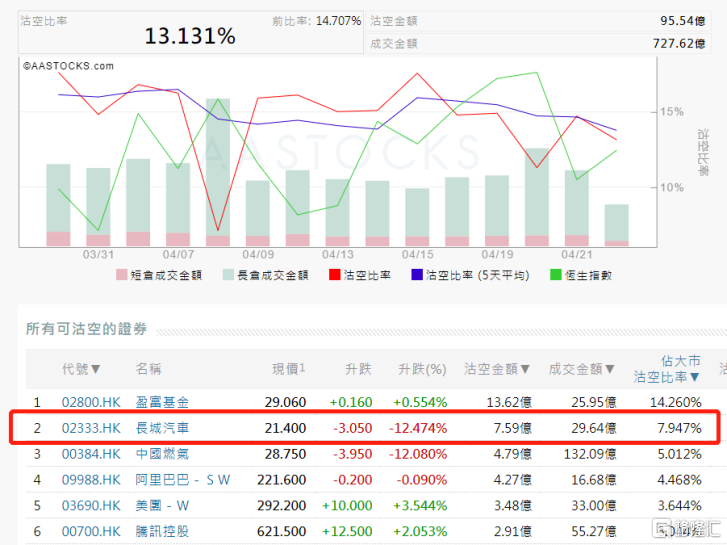Click the 前比率 14.707% value

(x=338, y=21)
